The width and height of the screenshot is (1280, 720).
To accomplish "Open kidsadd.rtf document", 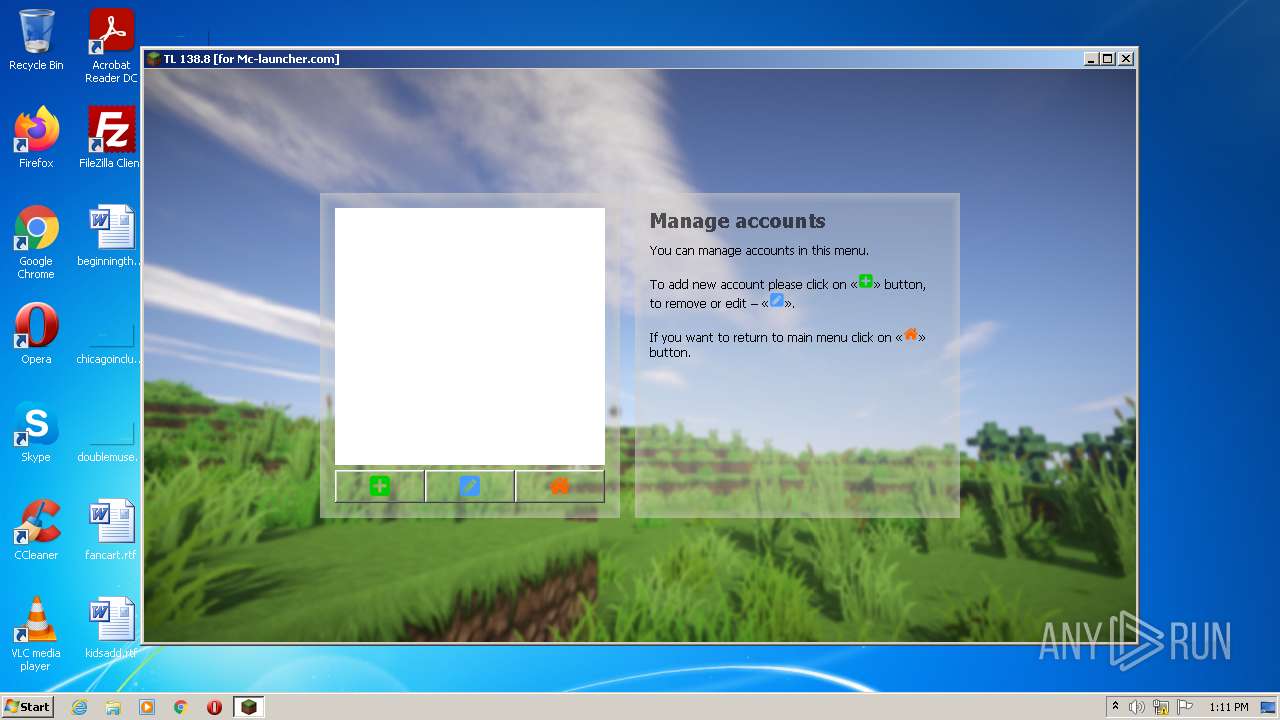I will click(111, 628).
